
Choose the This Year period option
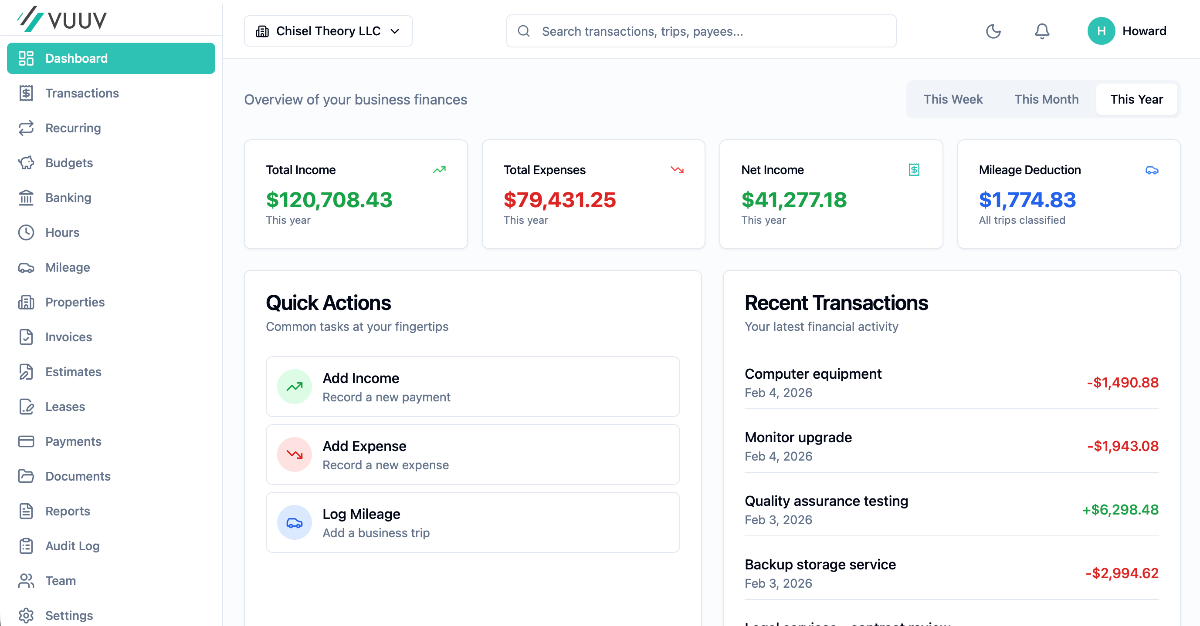[x=1136, y=99]
